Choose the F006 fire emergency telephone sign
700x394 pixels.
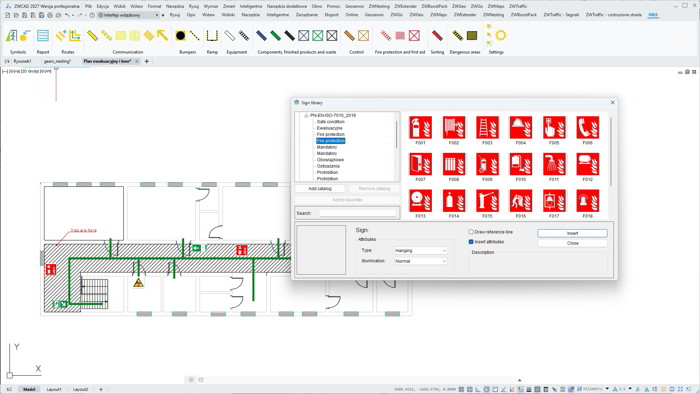pyautogui.click(x=588, y=128)
